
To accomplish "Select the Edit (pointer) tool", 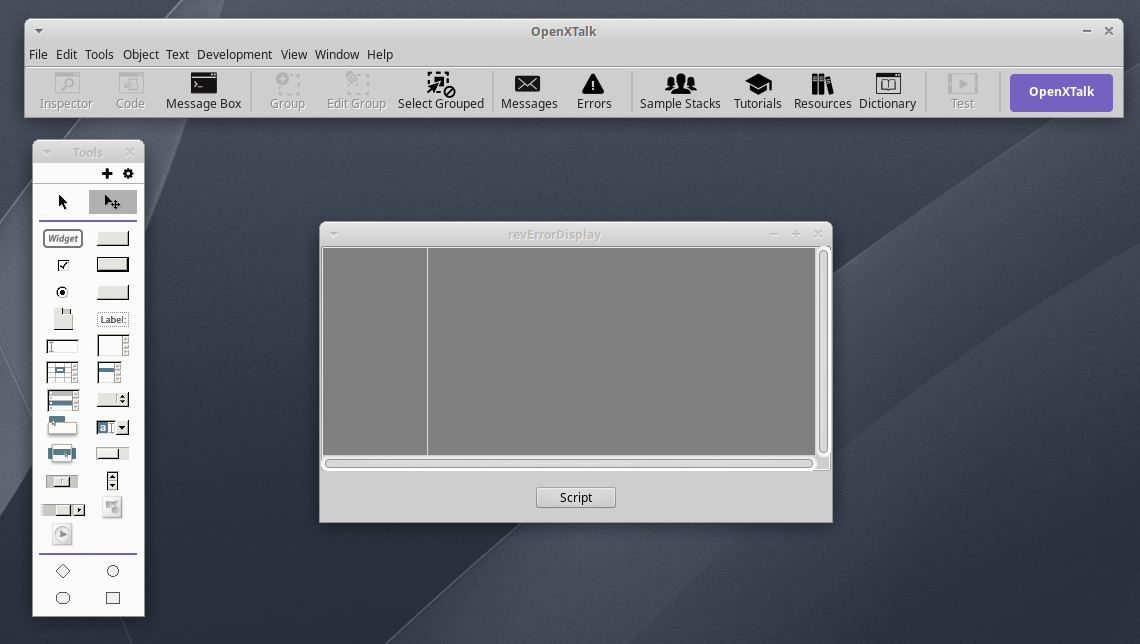I will click(x=113, y=202).
